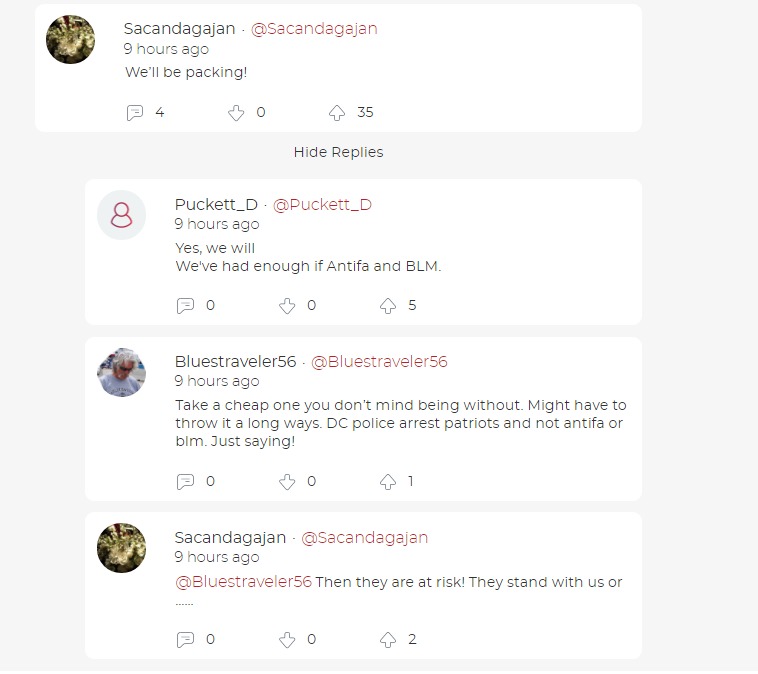Open @Sacandagajan handle in the top post

point(314,29)
